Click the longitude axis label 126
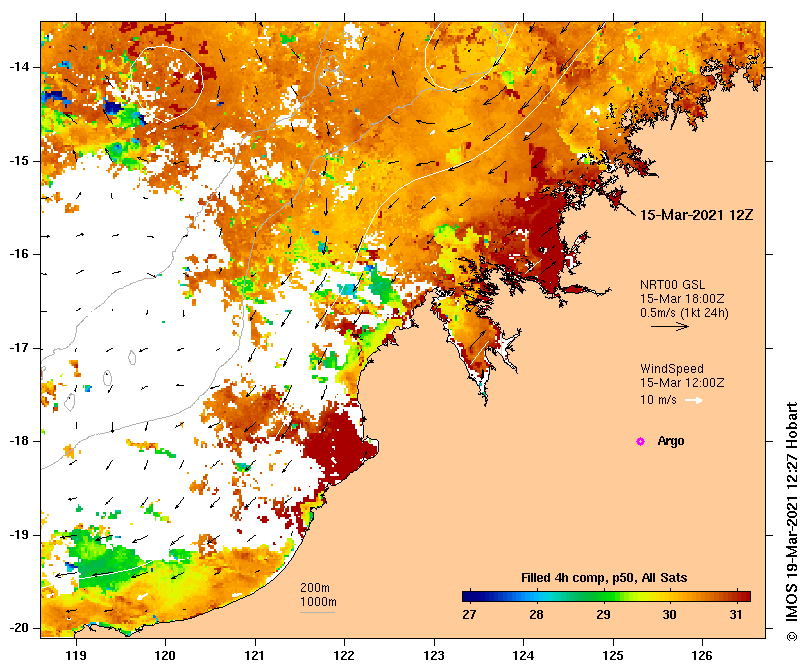 click(x=702, y=656)
